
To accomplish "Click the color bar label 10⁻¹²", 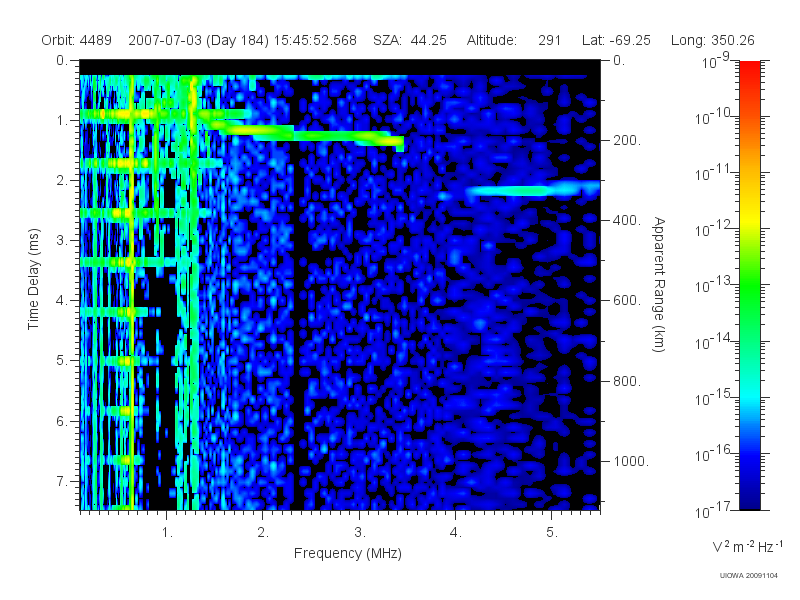I will pos(712,229).
